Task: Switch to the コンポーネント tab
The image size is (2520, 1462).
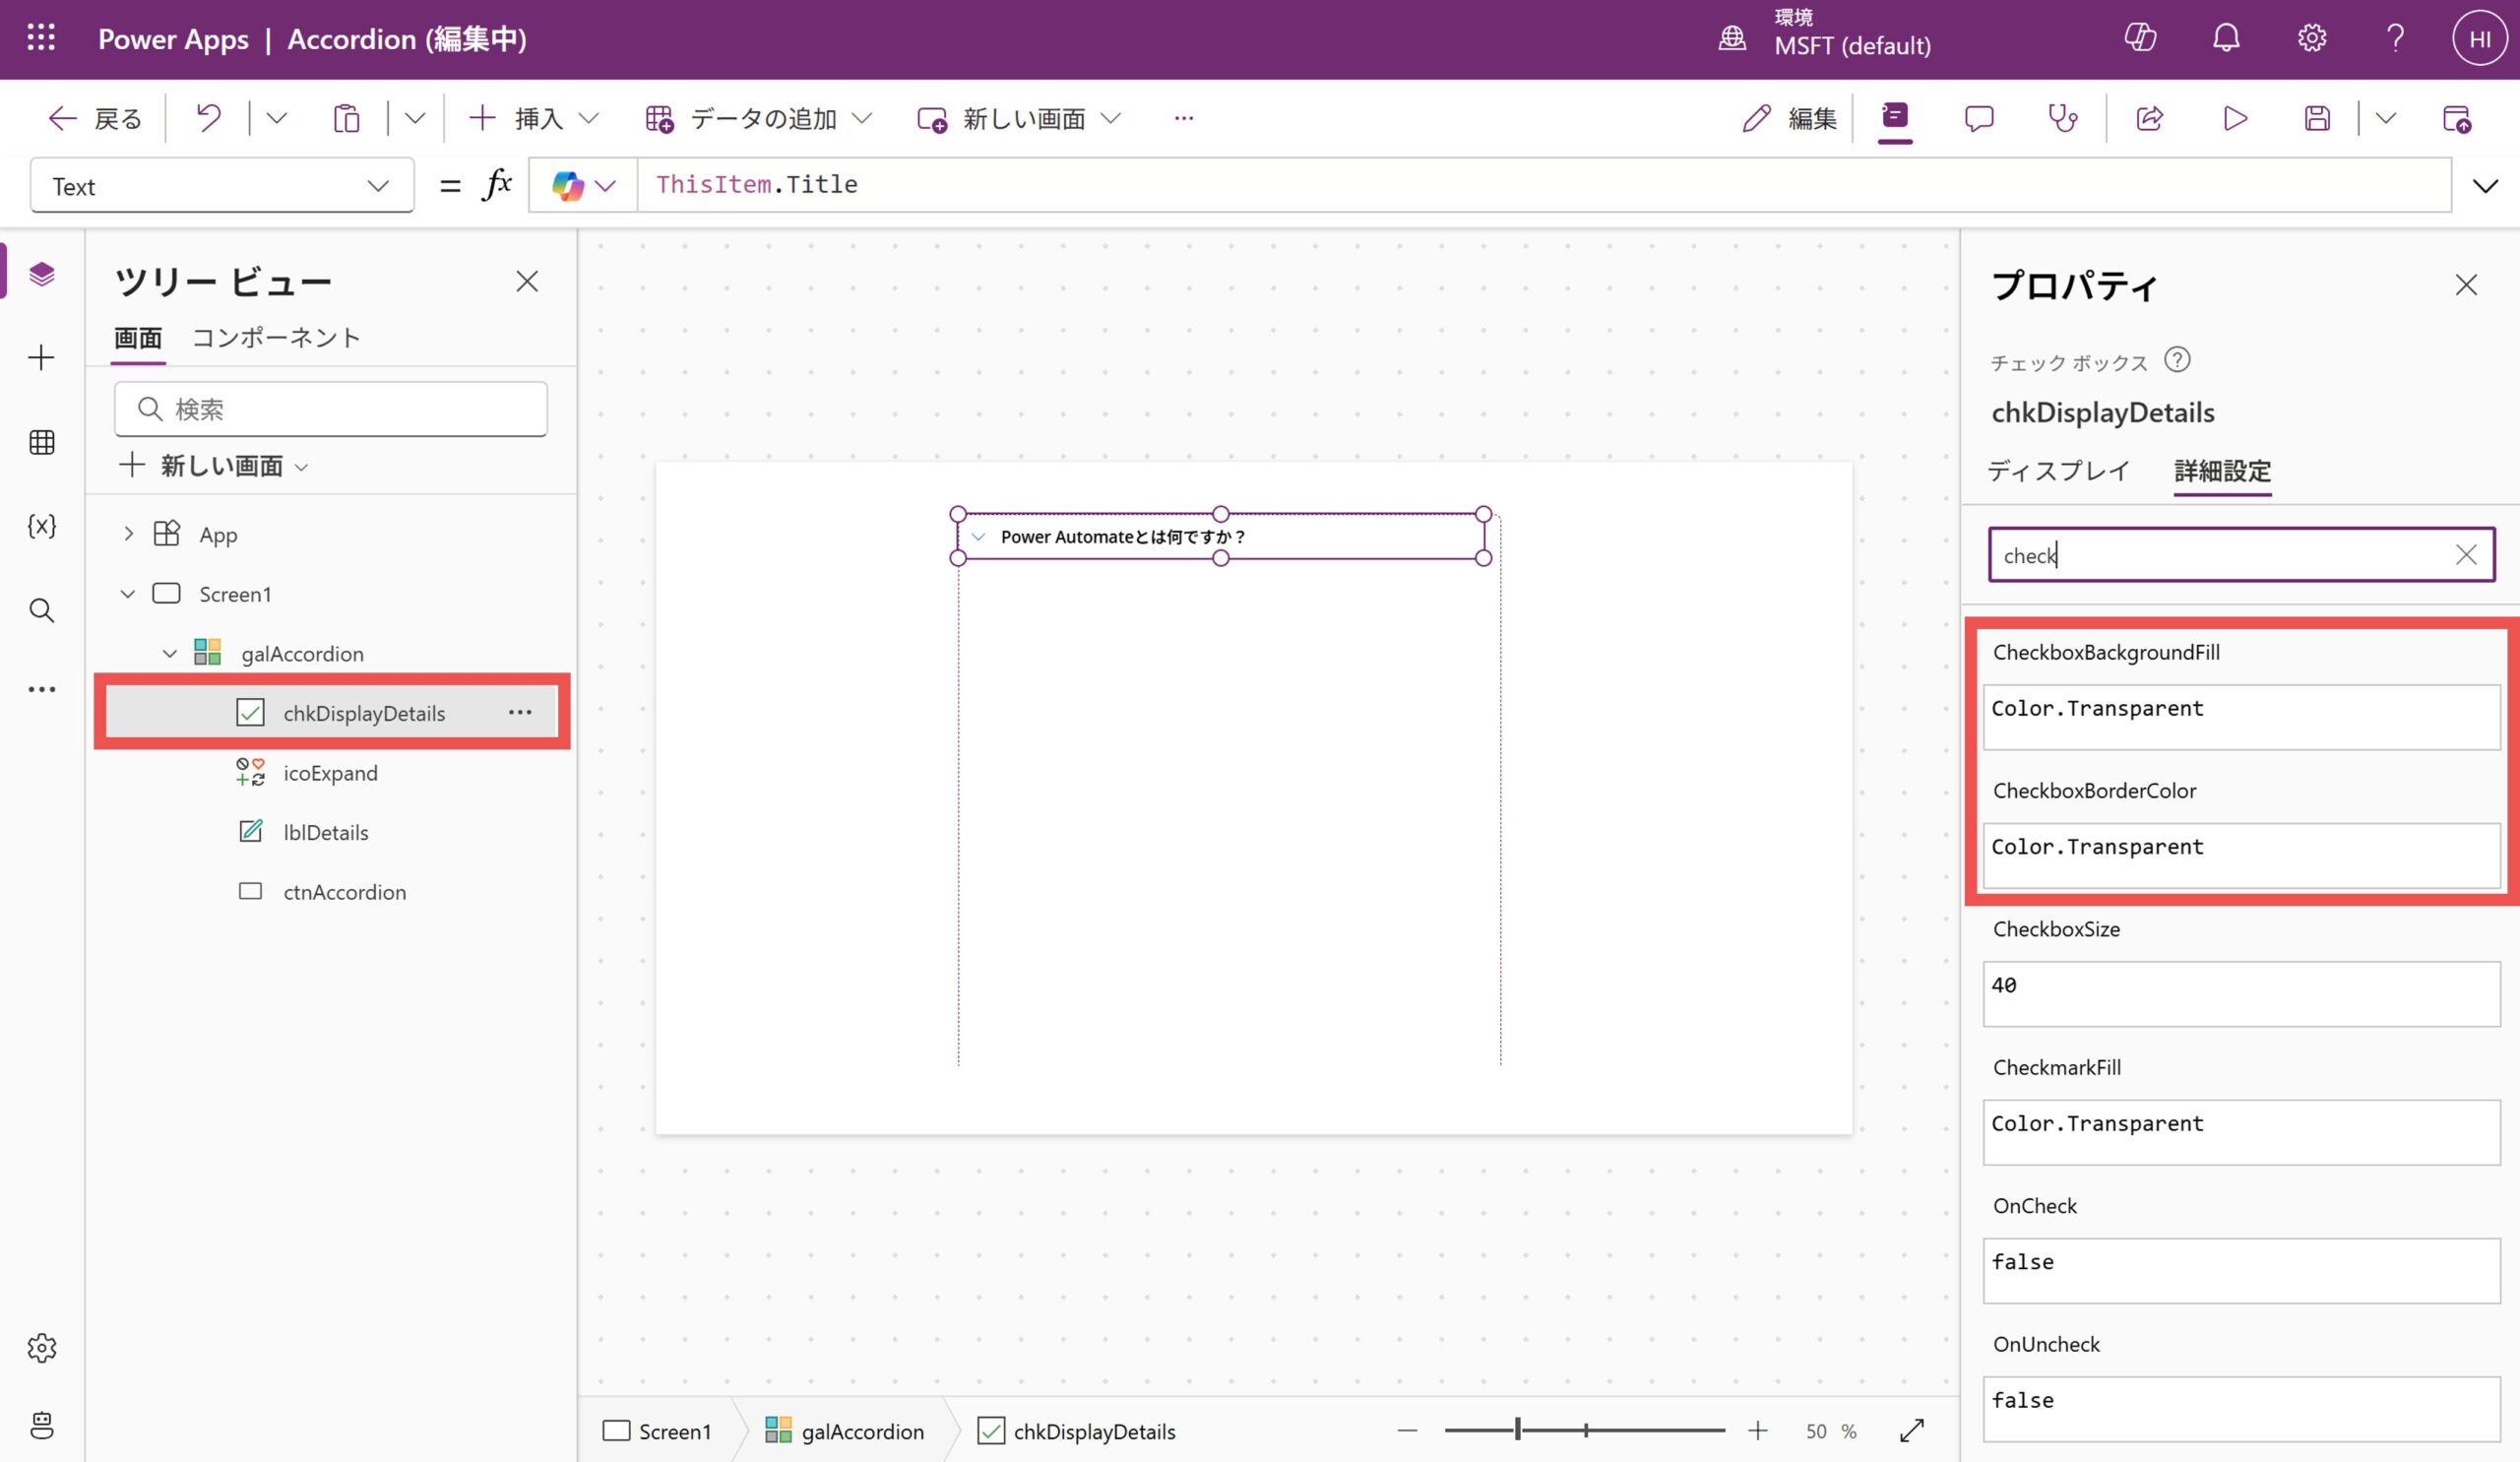Action: 276,338
